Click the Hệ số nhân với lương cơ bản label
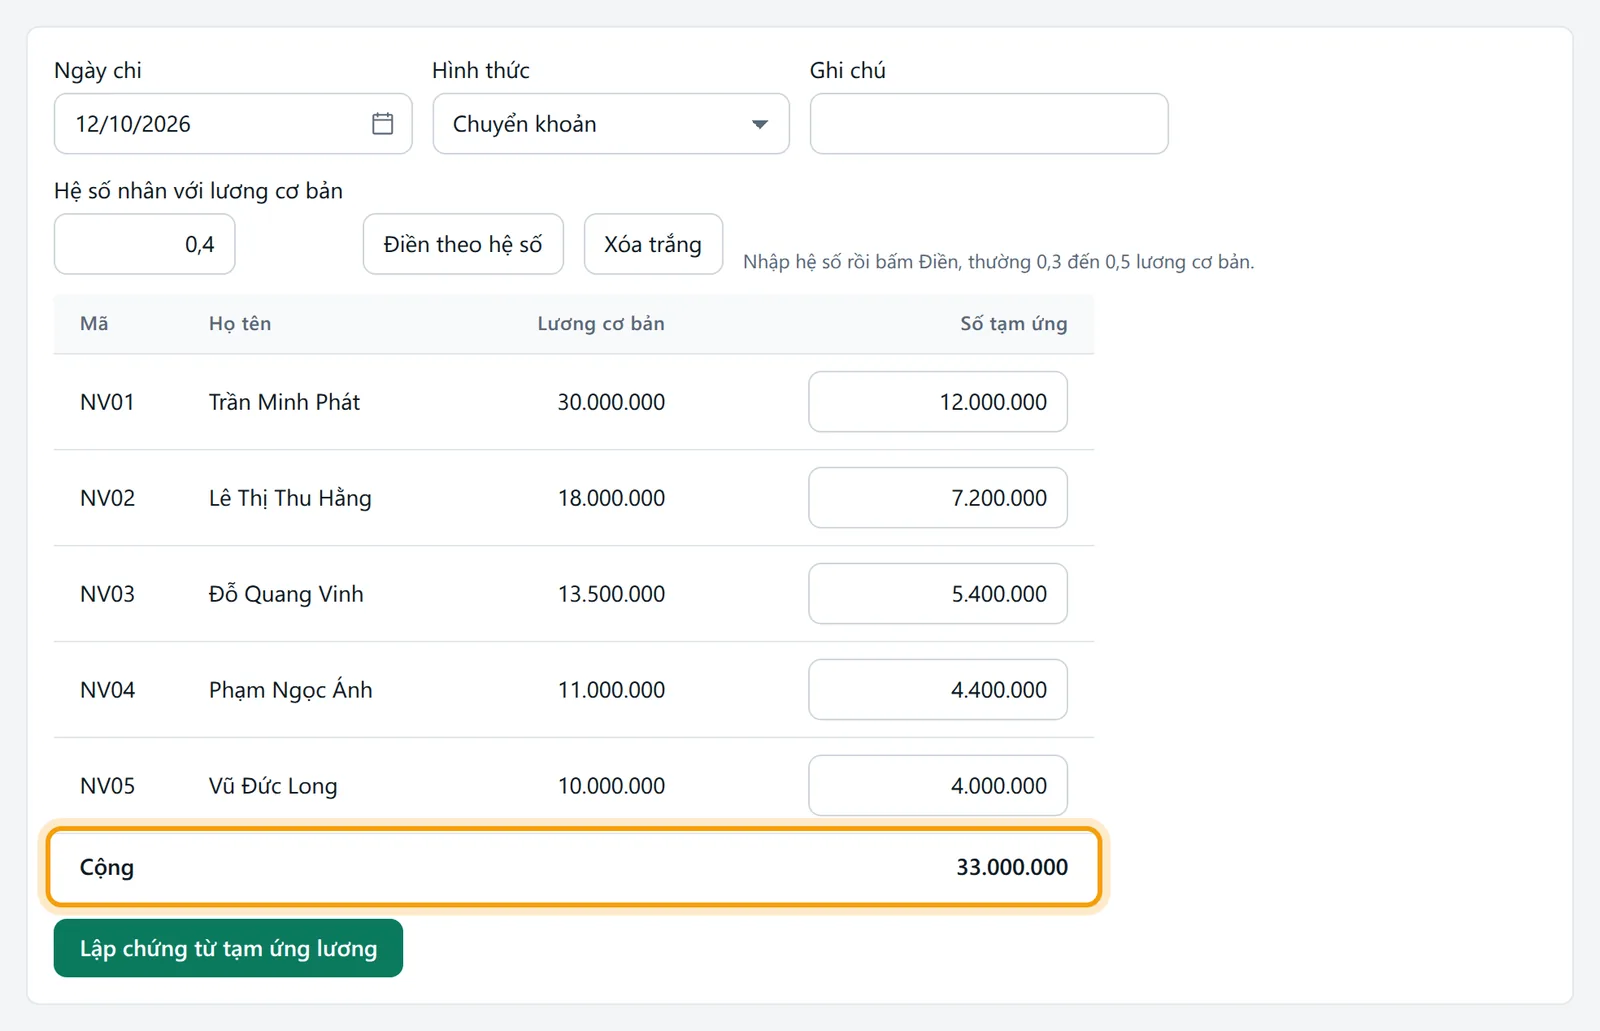Screen dimensions: 1600x1031 (198, 191)
